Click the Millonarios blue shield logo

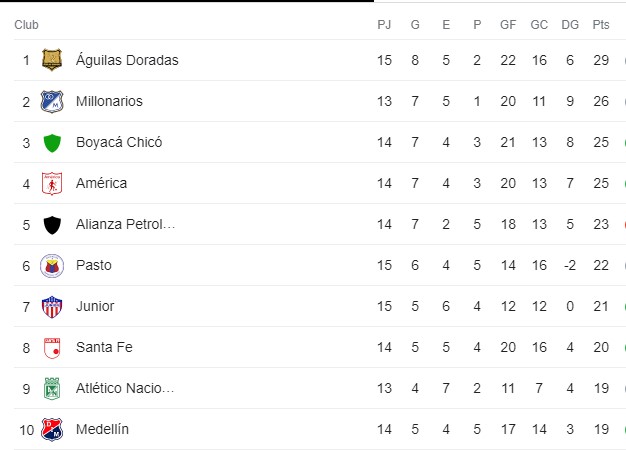(52, 101)
